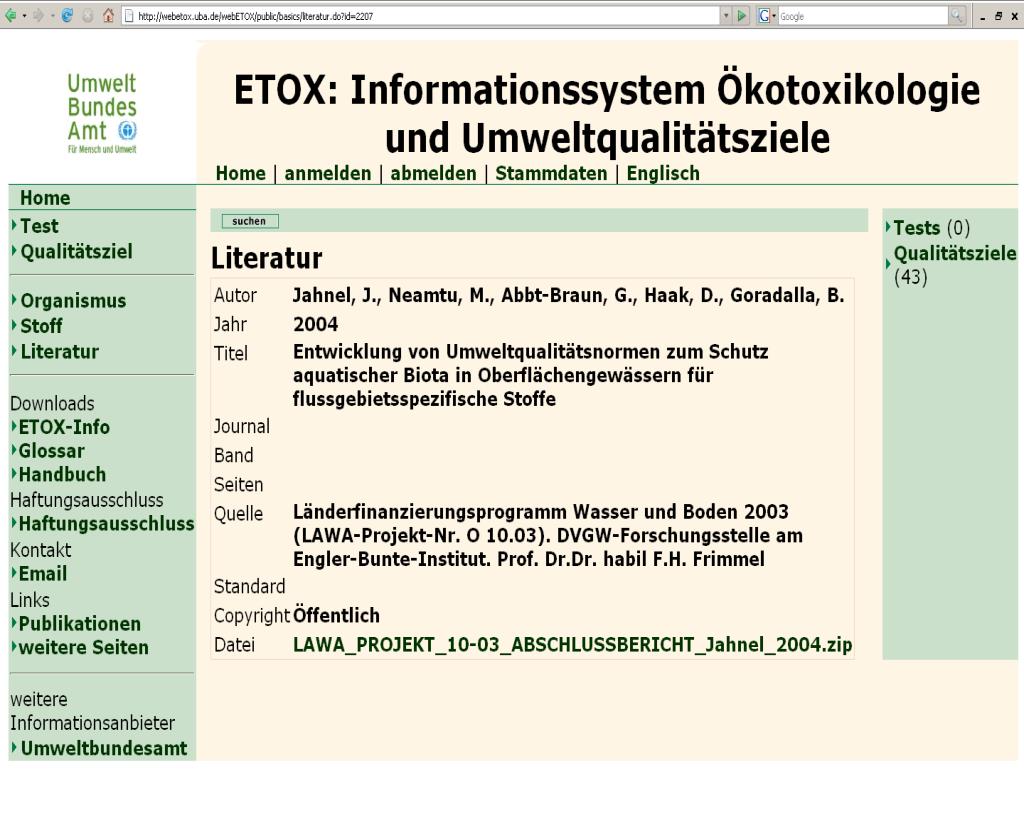
Task: Open Home in the top navigation
Action: 240,173
